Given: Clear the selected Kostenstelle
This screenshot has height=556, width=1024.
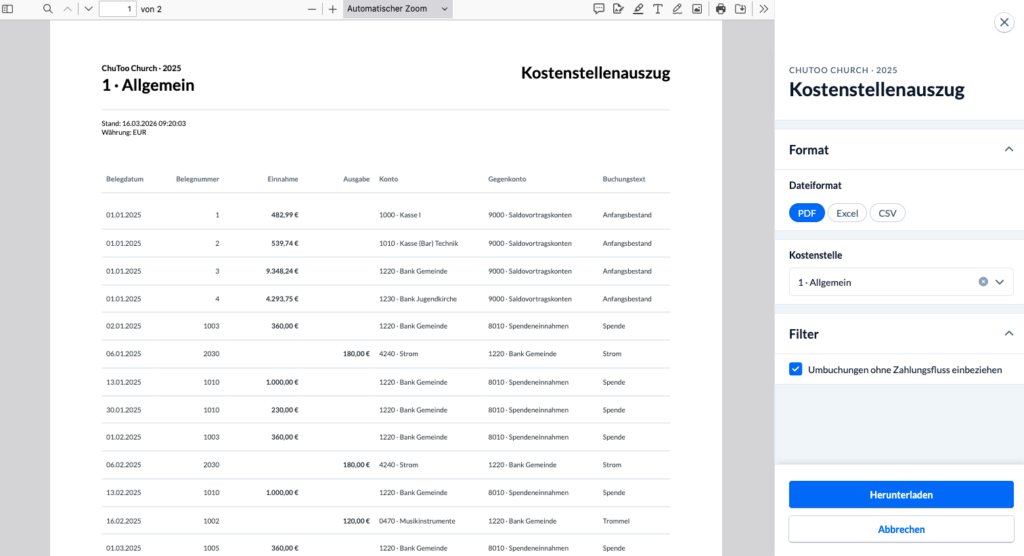Looking at the screenshot, I should click(x=983, y=282).
